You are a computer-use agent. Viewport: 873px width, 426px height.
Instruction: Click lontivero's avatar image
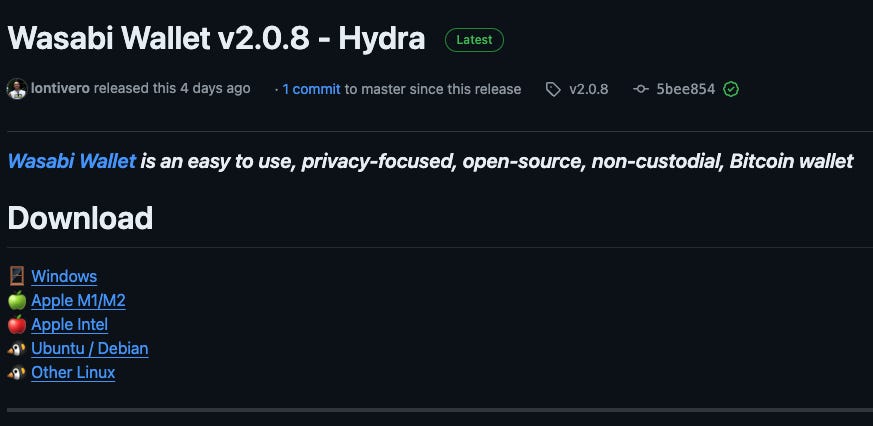click(17, 89)
